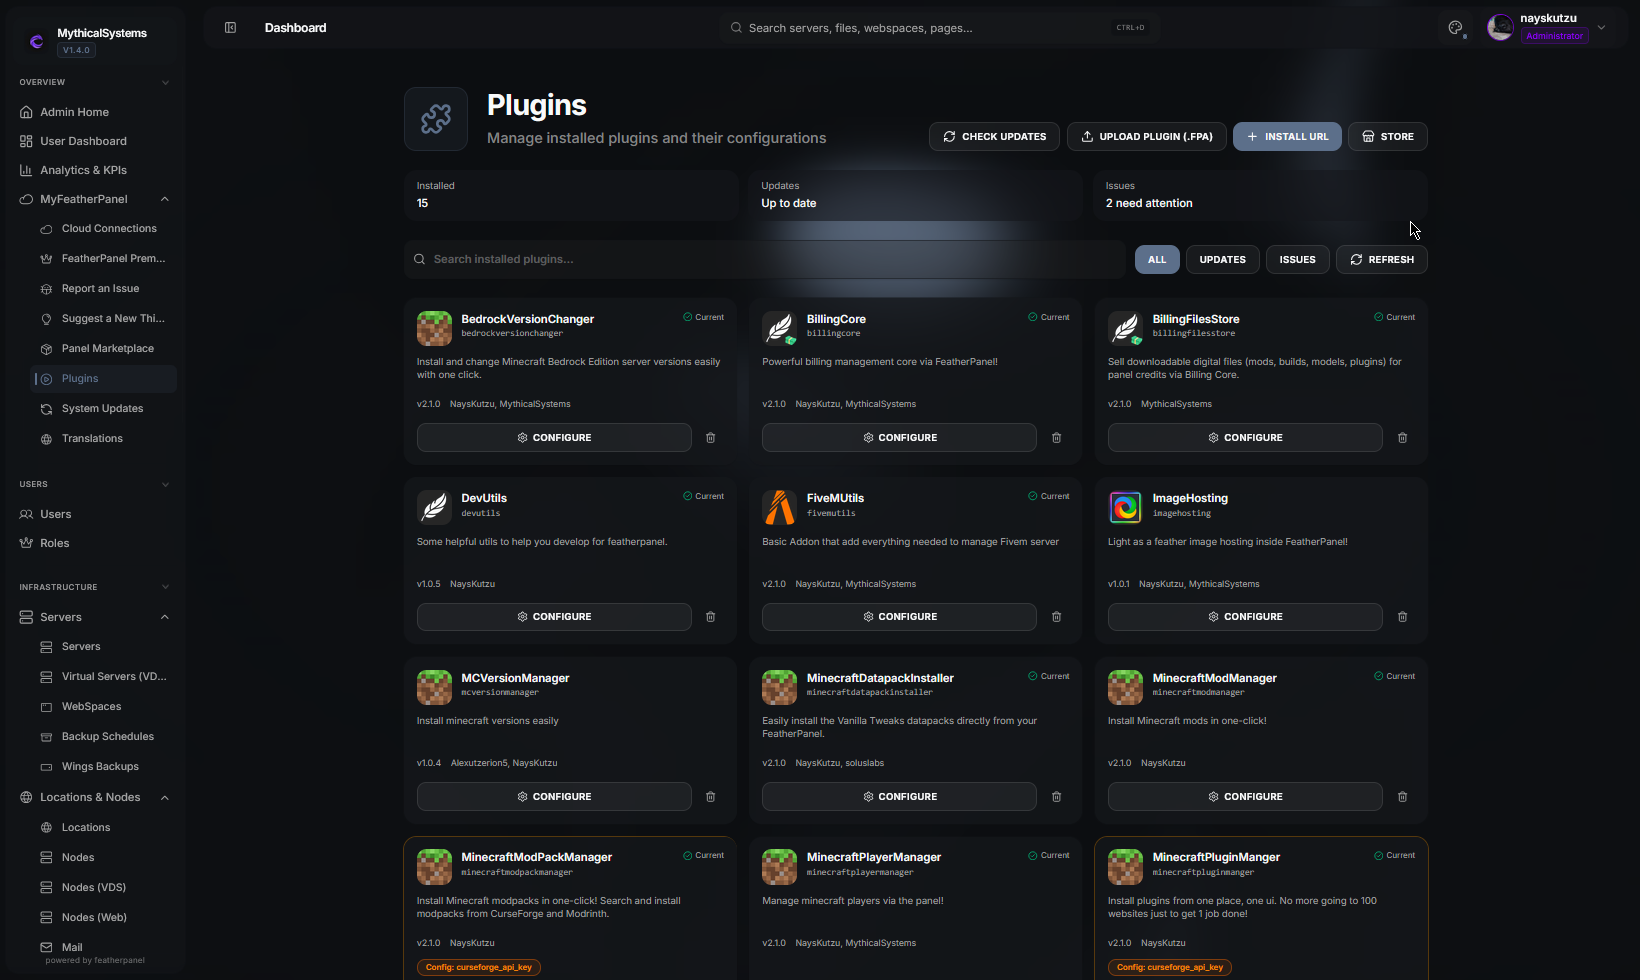Click the BedrockVersionChanger block icon

[x=434, y=328]
